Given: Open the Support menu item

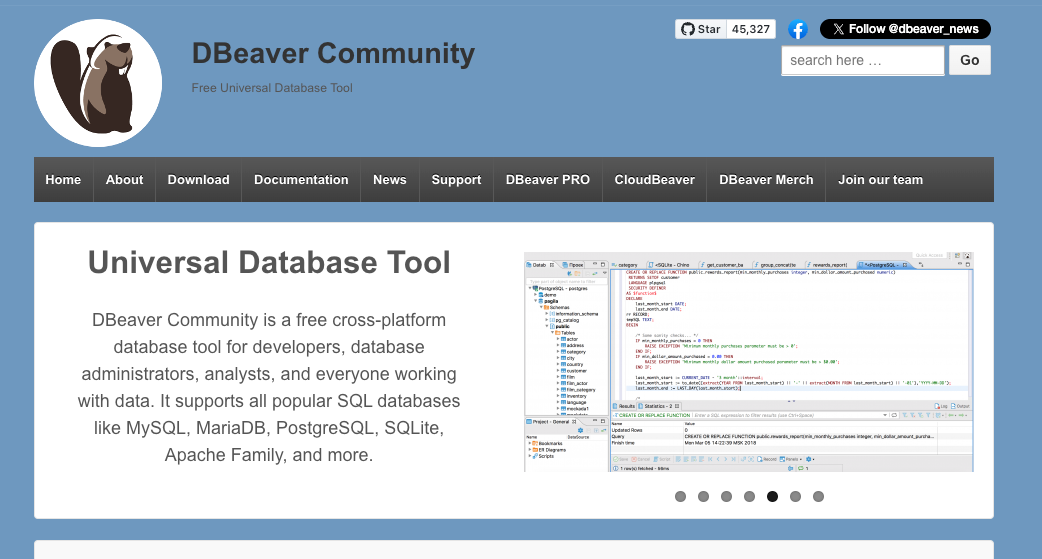Looking at the screenshot, I should pos(456,179).
